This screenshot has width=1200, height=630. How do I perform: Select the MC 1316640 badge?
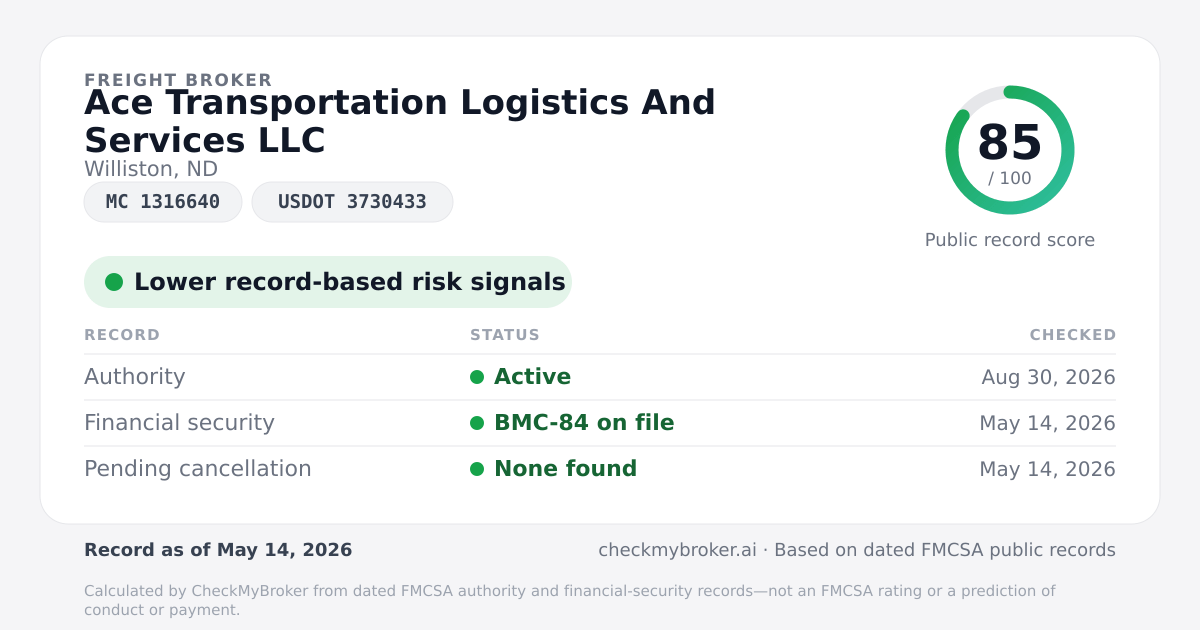point(163,202)
